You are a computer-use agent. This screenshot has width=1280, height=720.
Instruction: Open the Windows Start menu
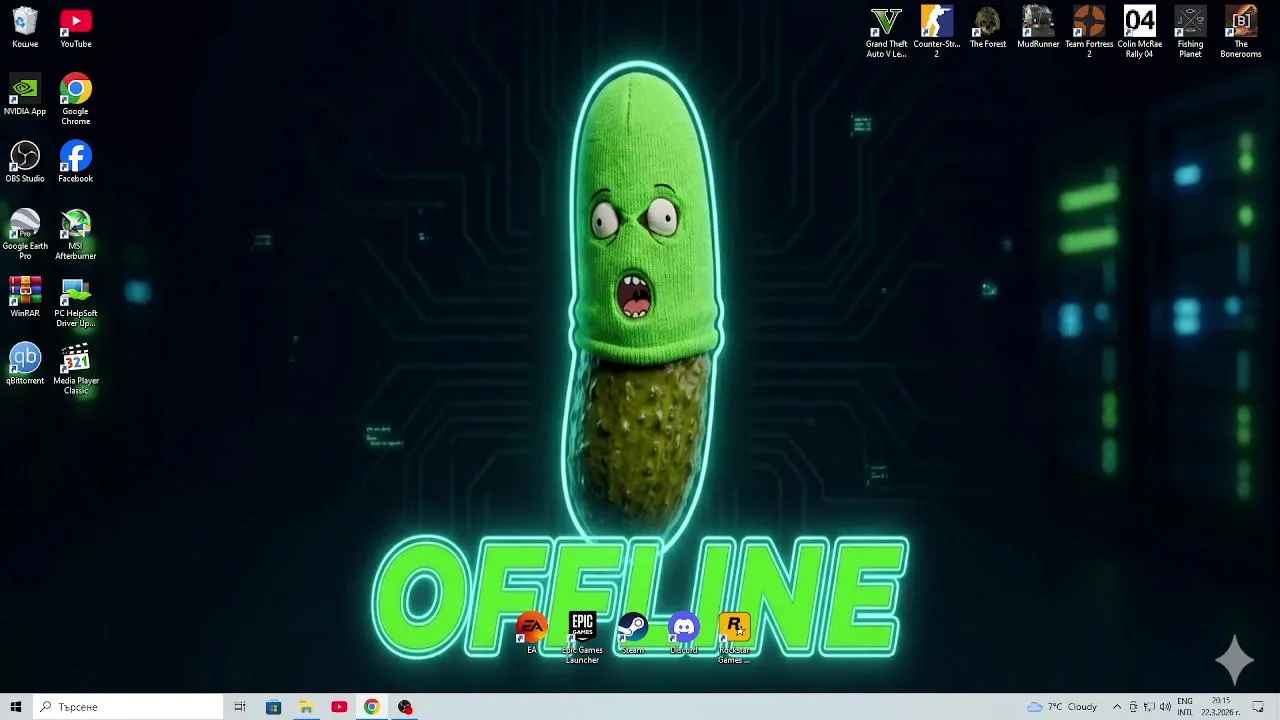tap(16, 707)
